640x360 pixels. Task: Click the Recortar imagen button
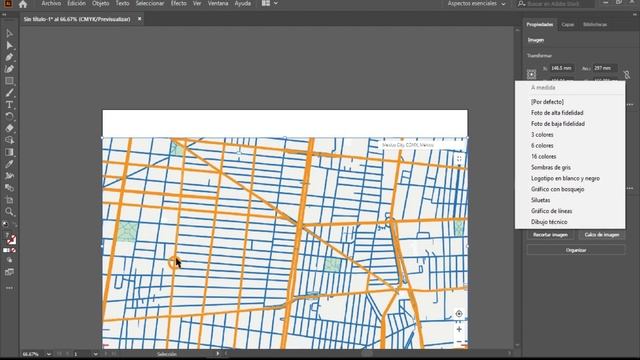point(550,235)
